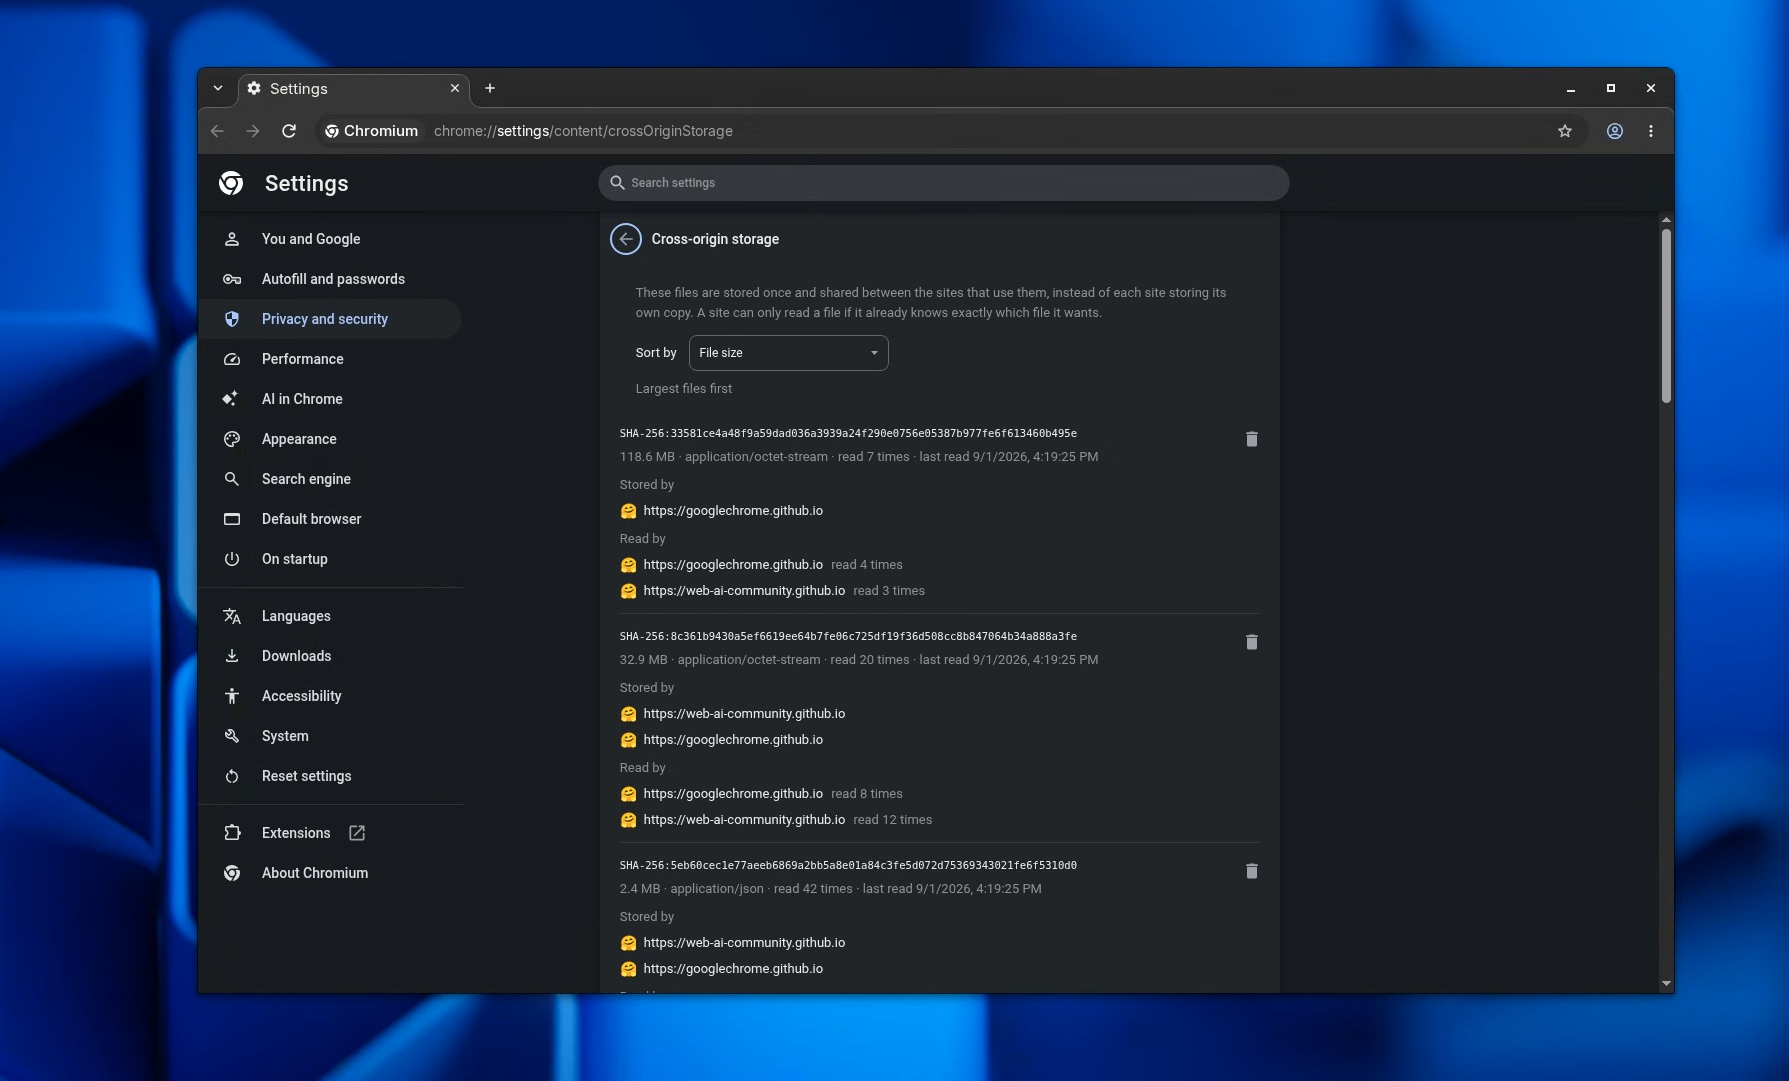
Task: Delete the 2.4 MB JSON file
Action: click(1251, 871)
